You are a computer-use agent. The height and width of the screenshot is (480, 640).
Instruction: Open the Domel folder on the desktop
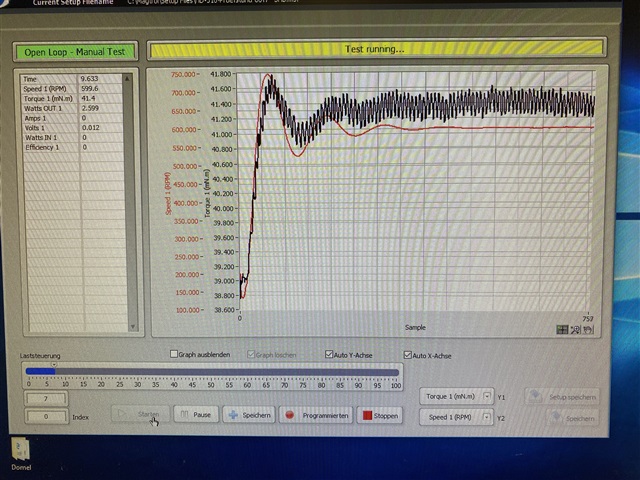click(x=20, y=453)
